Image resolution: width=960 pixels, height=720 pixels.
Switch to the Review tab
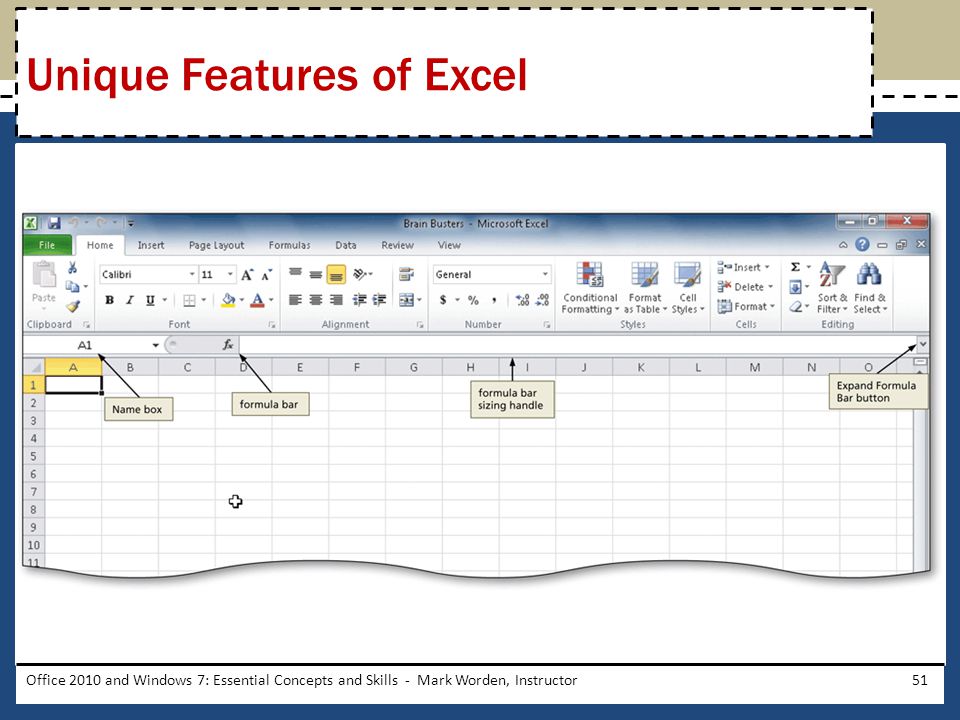pyautogui.click(x=397, y=245)
